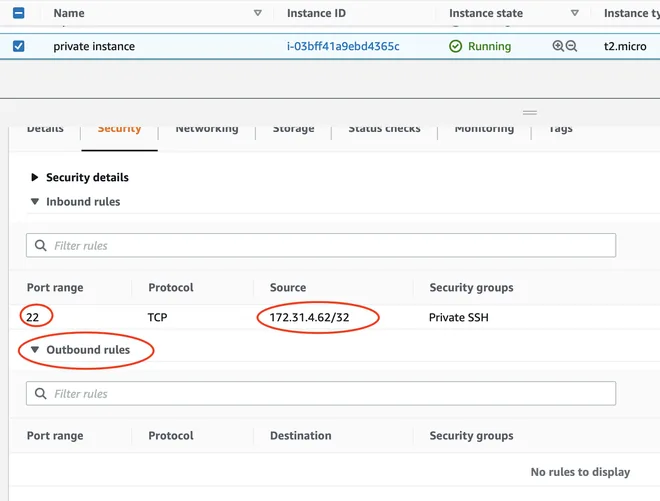Uncheck the private instance row checkbox
The height and width of the screenshot is (501, 660).
click(x=19, y=46)
